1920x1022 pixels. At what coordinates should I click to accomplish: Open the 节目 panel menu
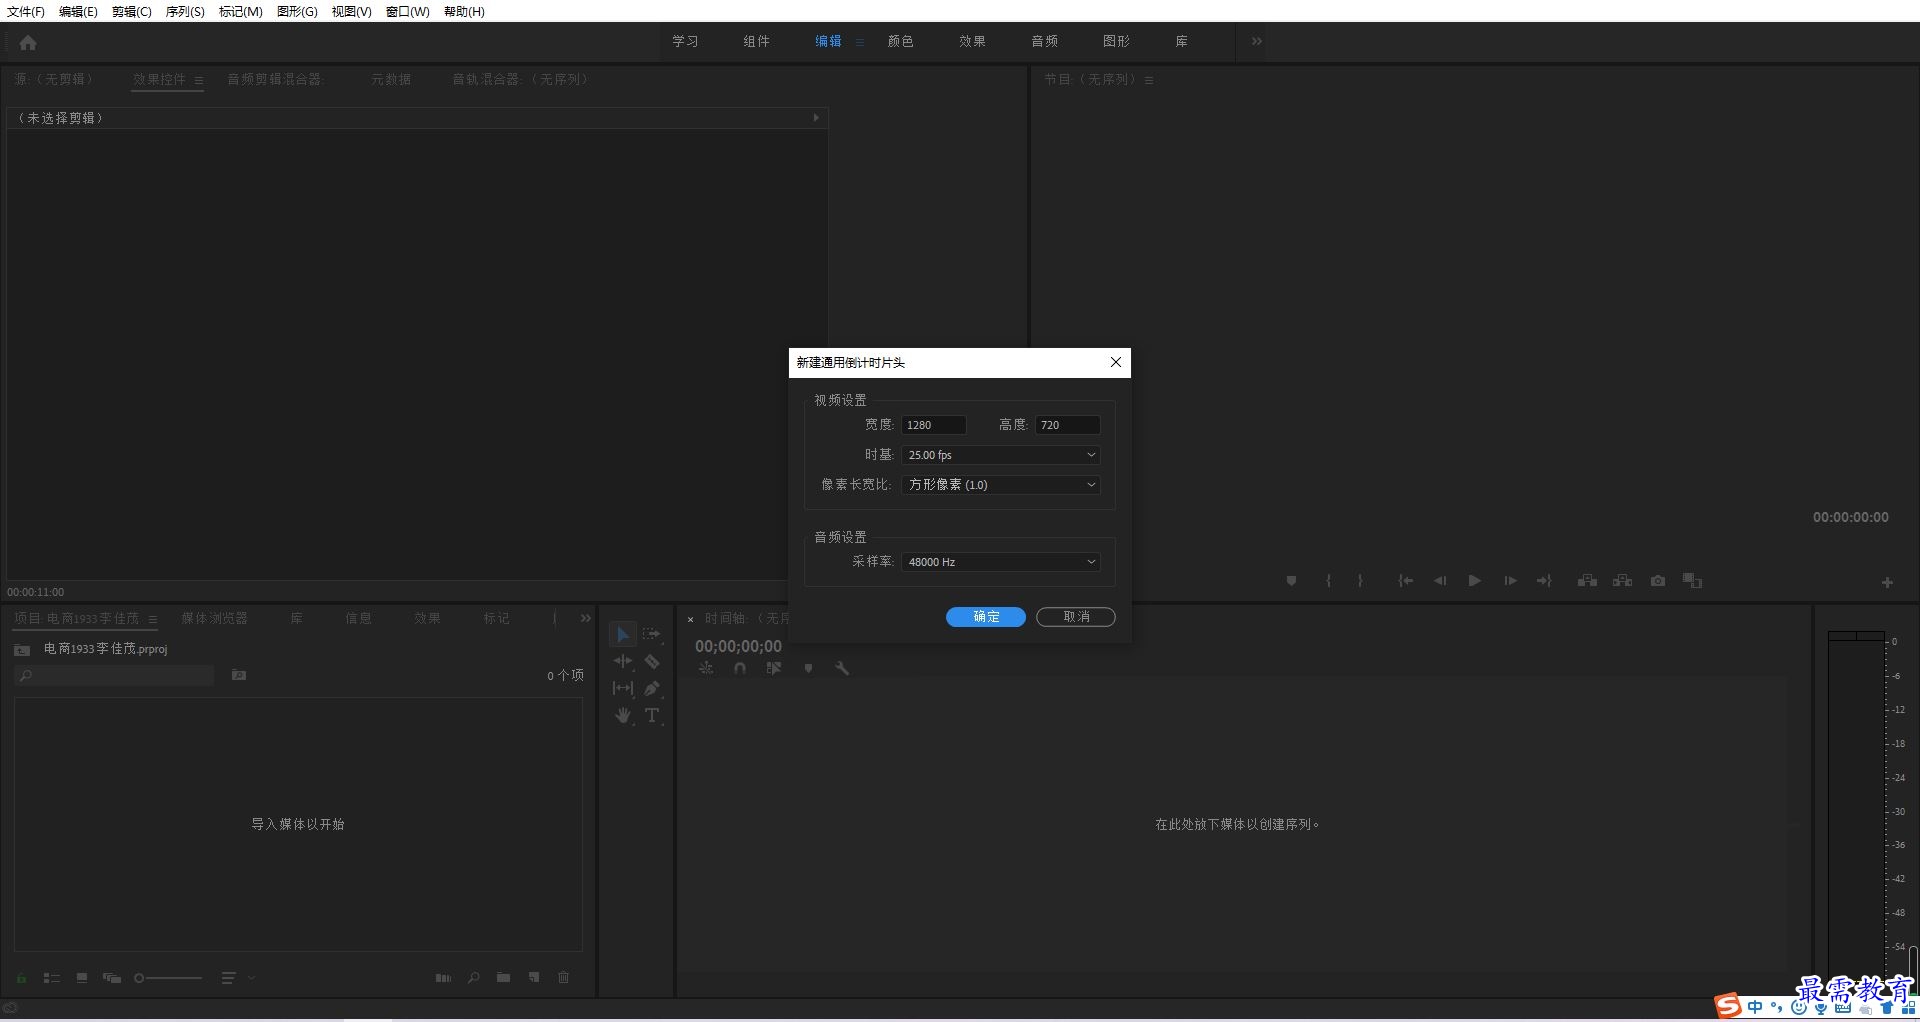point(1149,80)
